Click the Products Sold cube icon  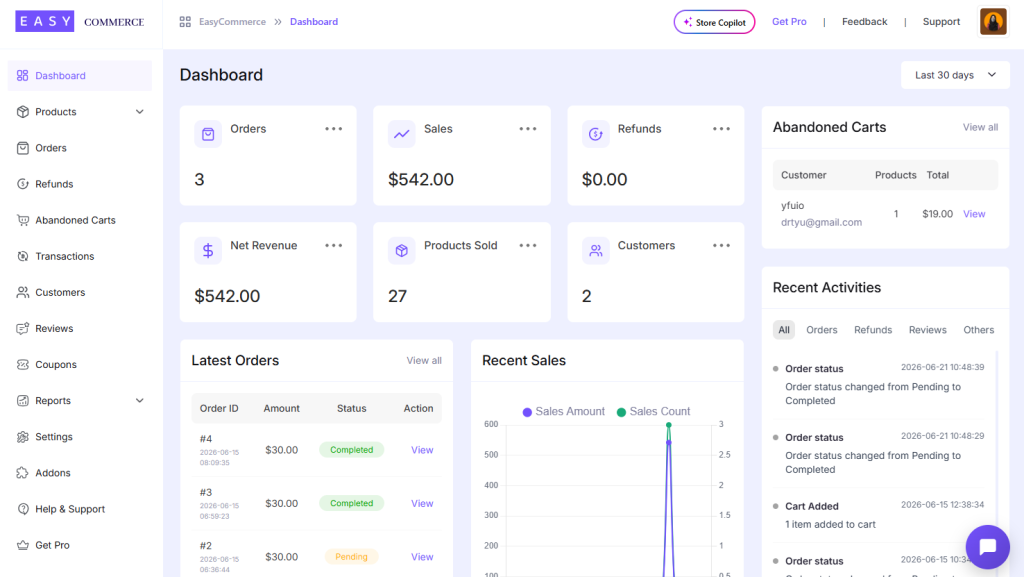pyautogui.click(x=402, y=251)
